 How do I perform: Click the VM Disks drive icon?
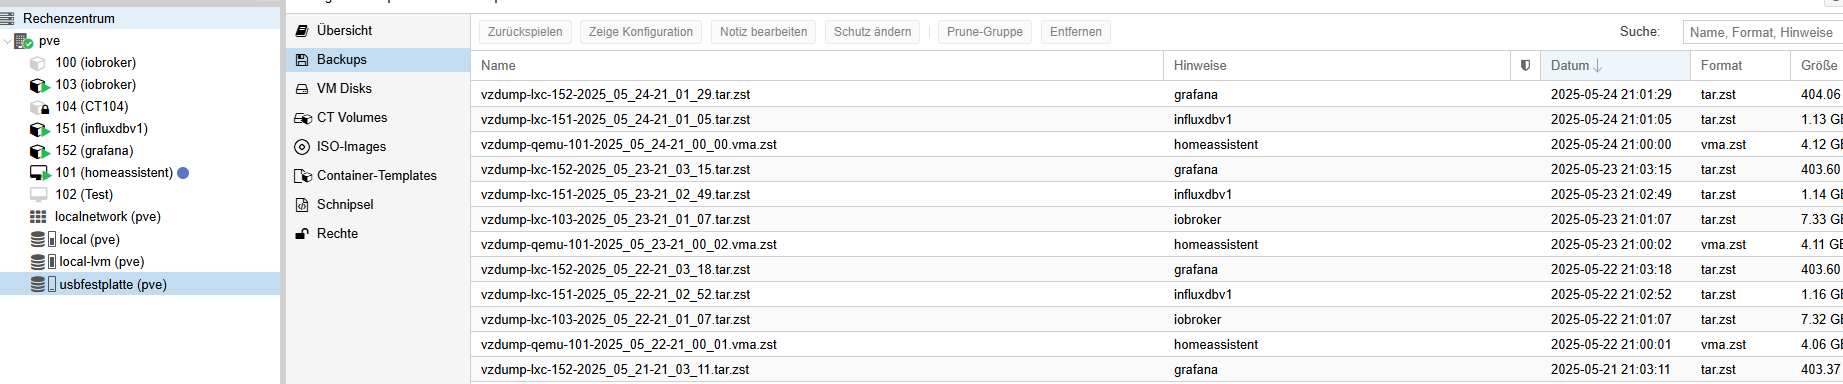point(302,89)
